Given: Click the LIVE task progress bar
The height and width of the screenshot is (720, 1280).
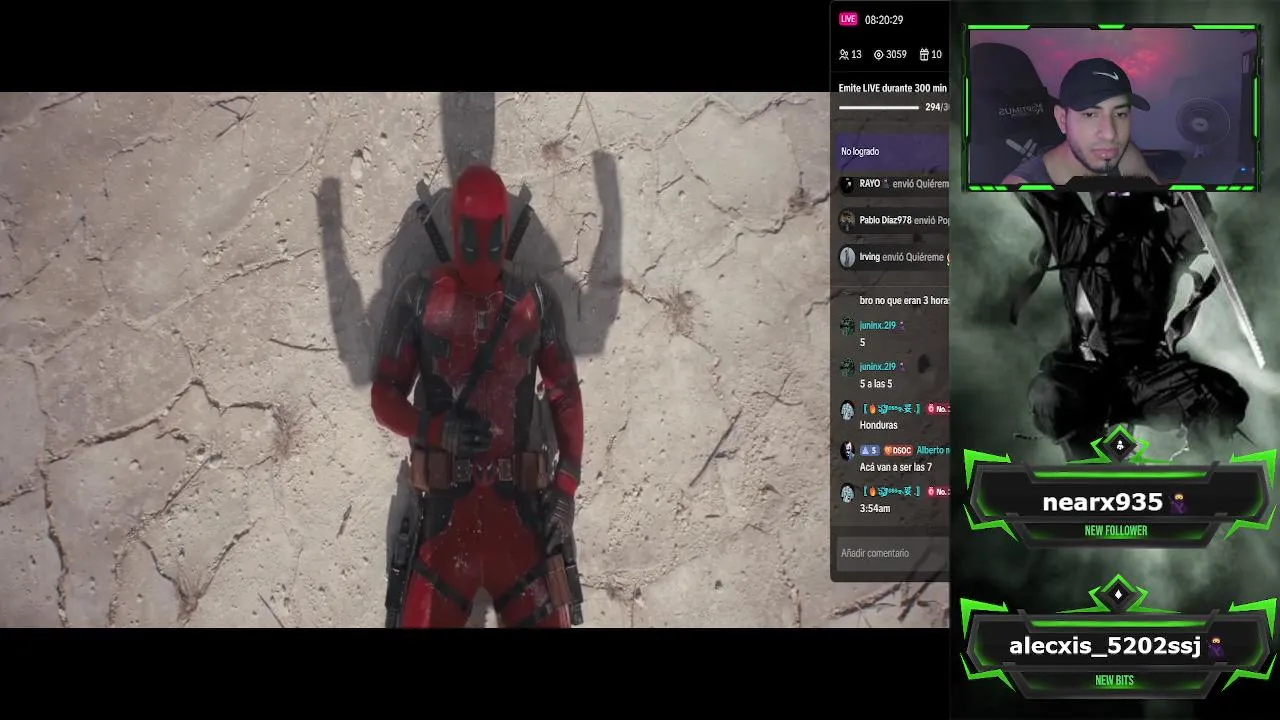Looking at the screenshot, I should point(879,107).
